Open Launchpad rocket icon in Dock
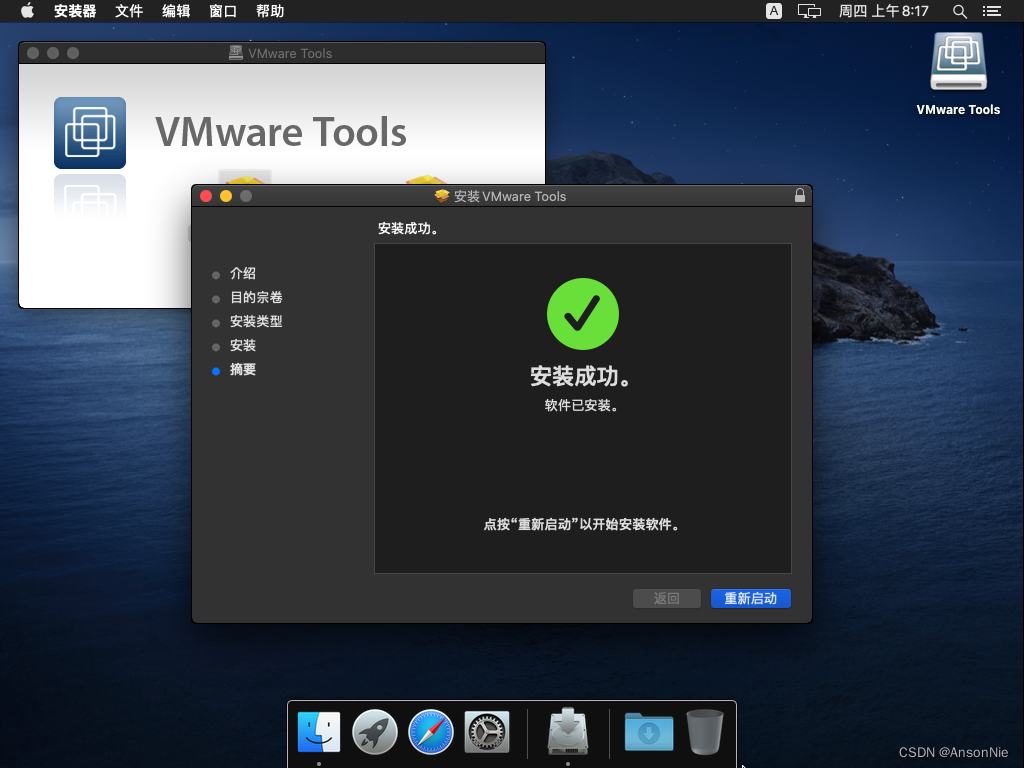The height and width of the screenshot is (768, 1024). pyautogui.click(x=375, y=732)
